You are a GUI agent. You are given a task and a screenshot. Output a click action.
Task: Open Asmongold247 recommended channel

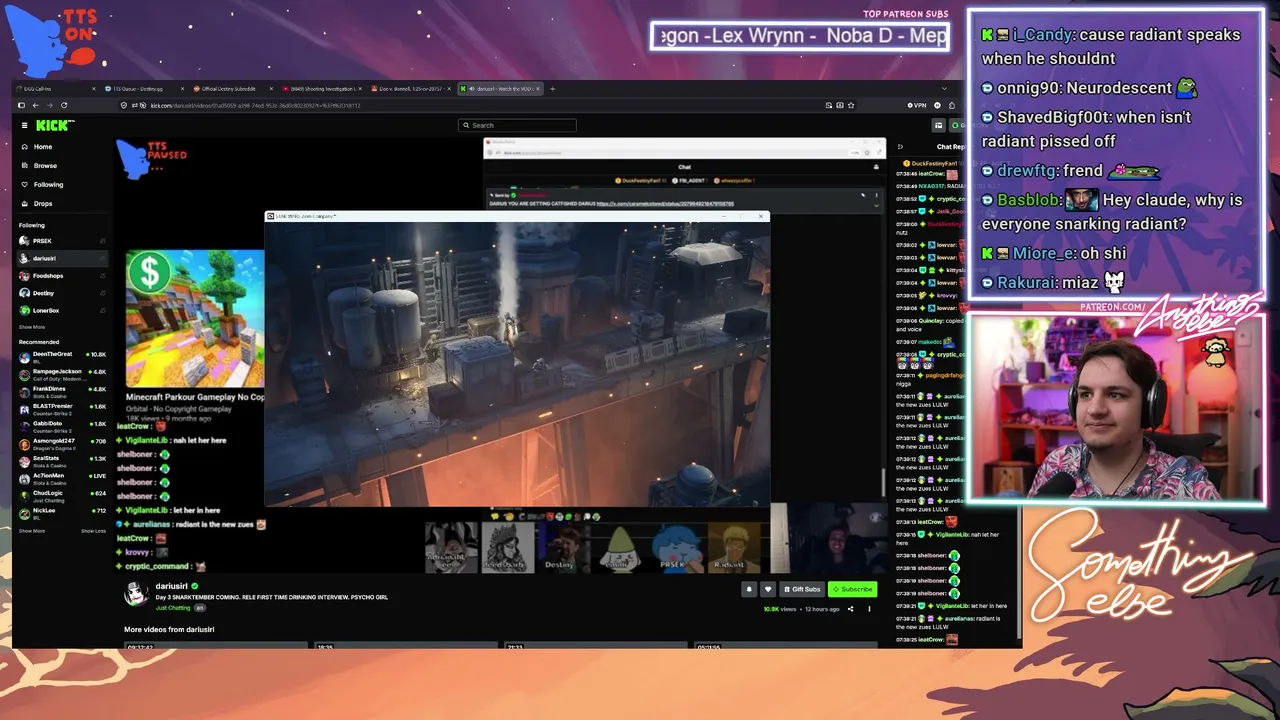(x=62, y=442)
